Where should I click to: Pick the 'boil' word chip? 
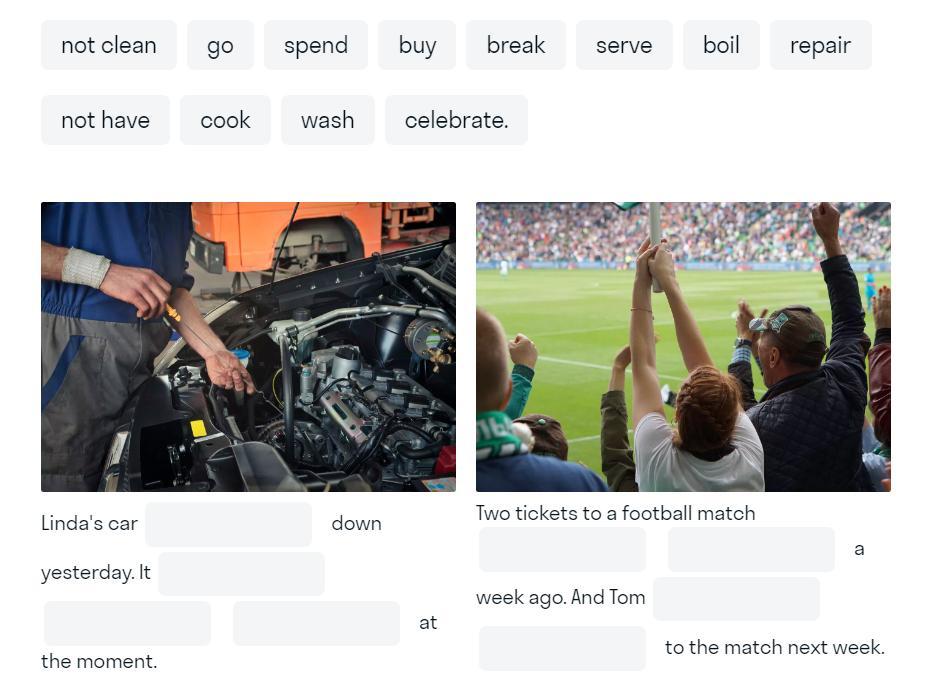(x=721, y=45)
